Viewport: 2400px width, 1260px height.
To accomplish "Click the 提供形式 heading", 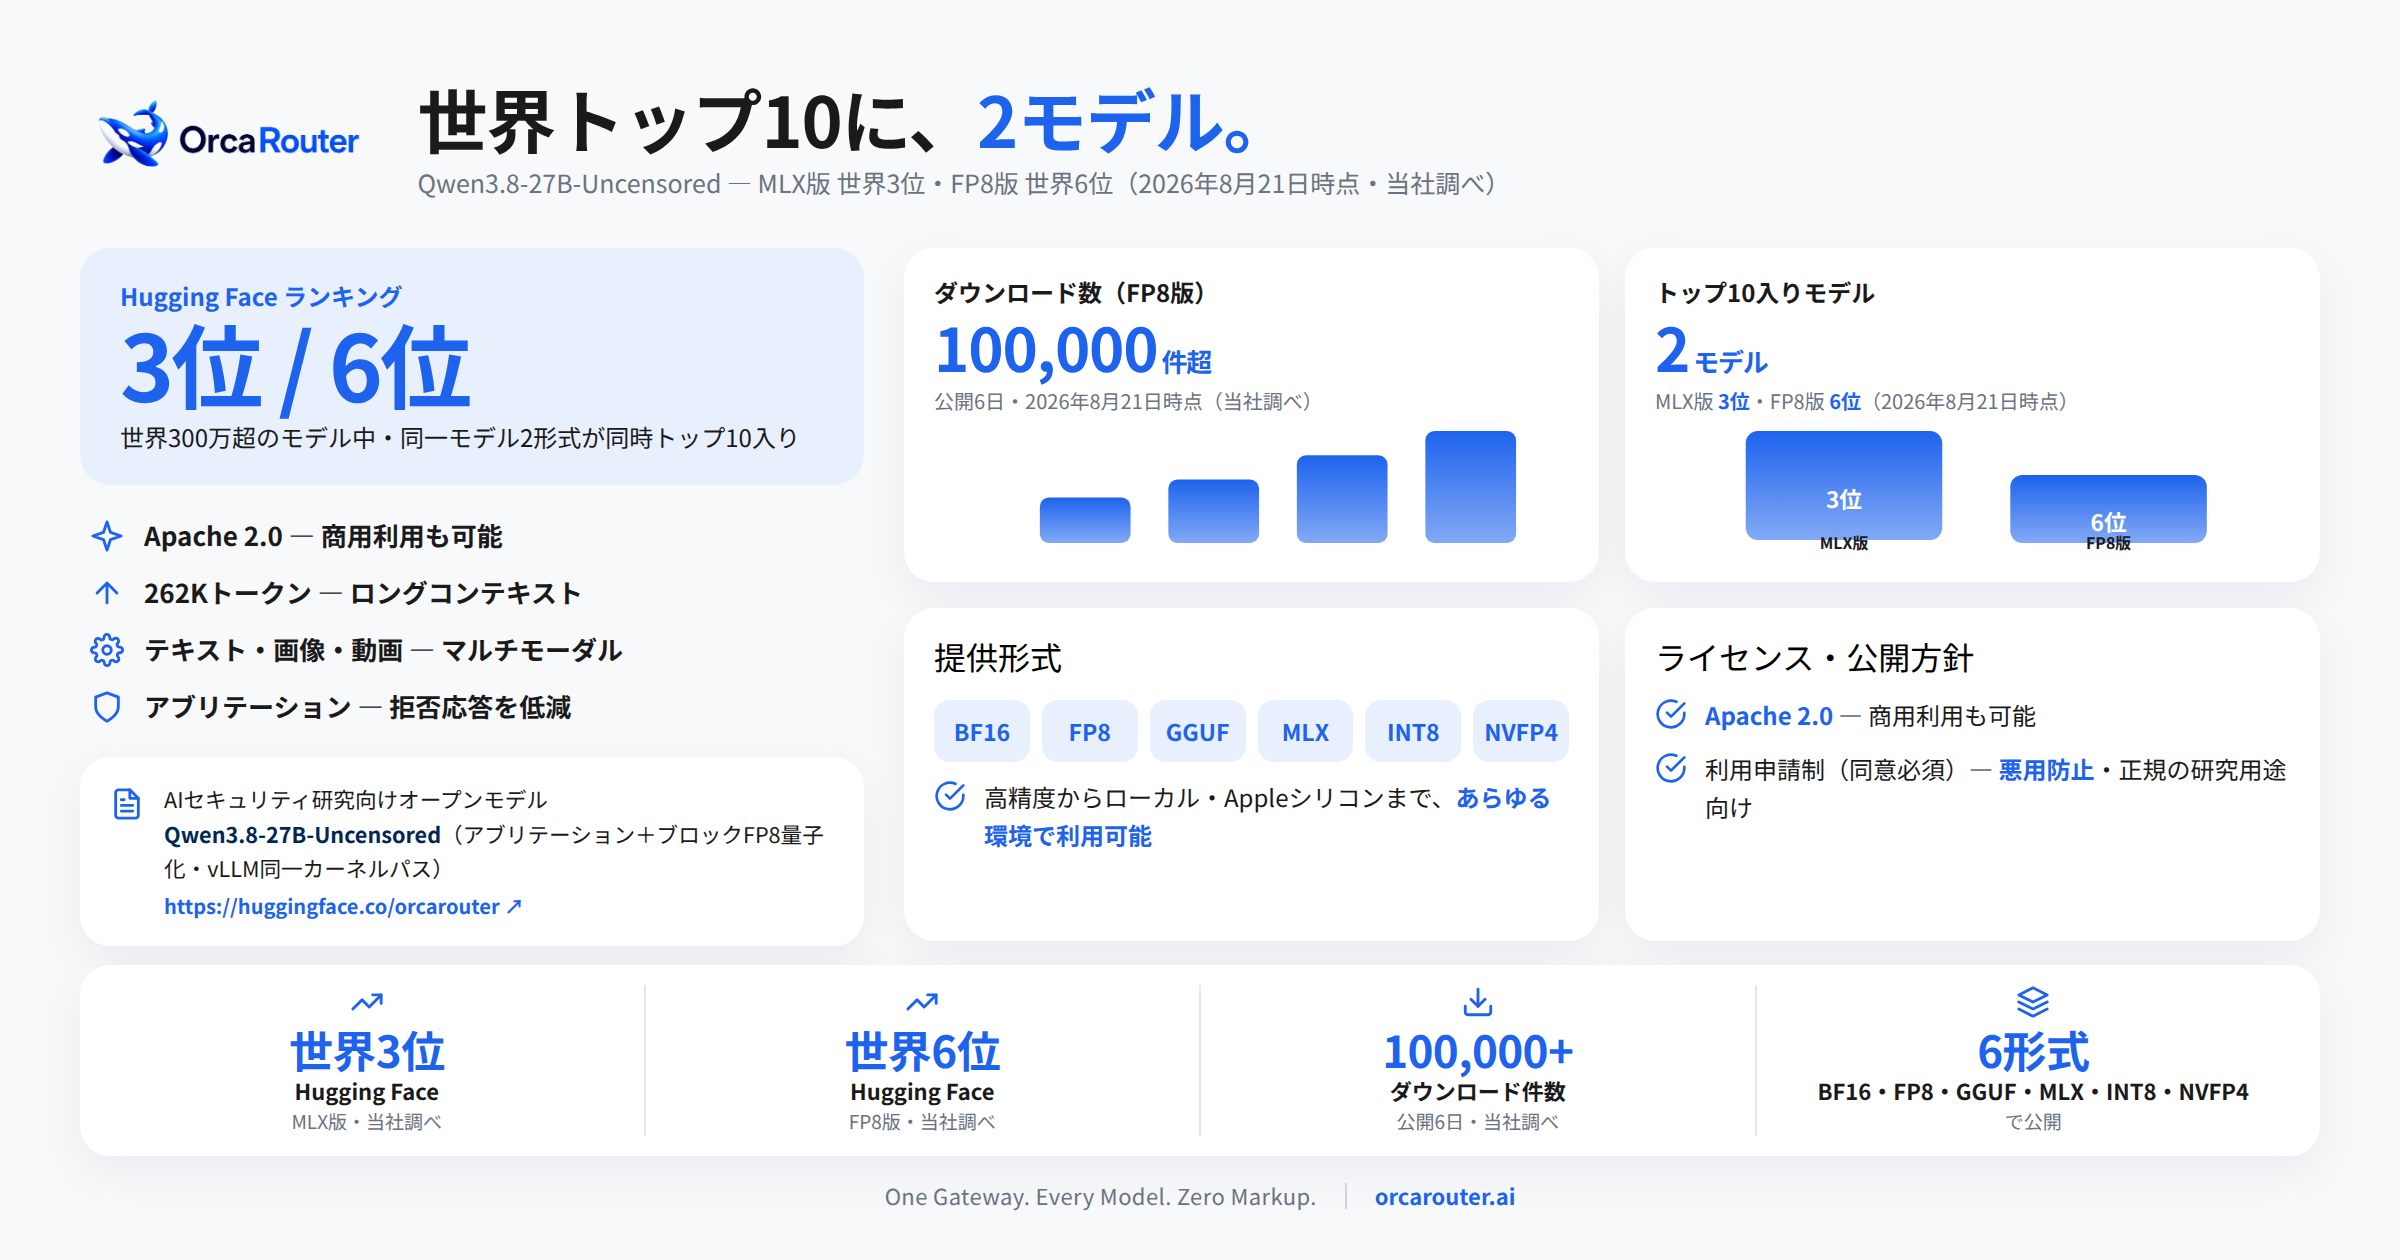I will pos(997,658).
